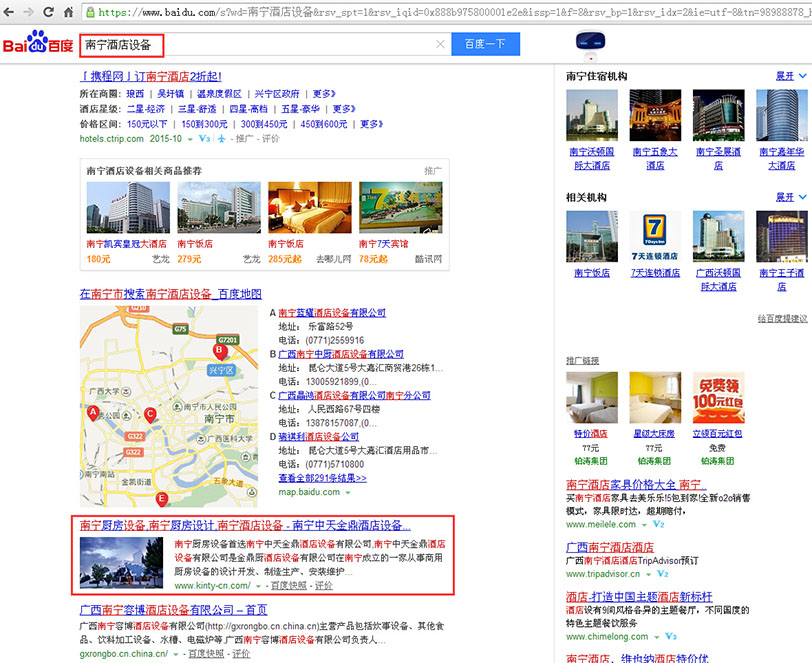812x663 pixels.
Task: Clear the search box with the X icon
Action: coord(440,44)
